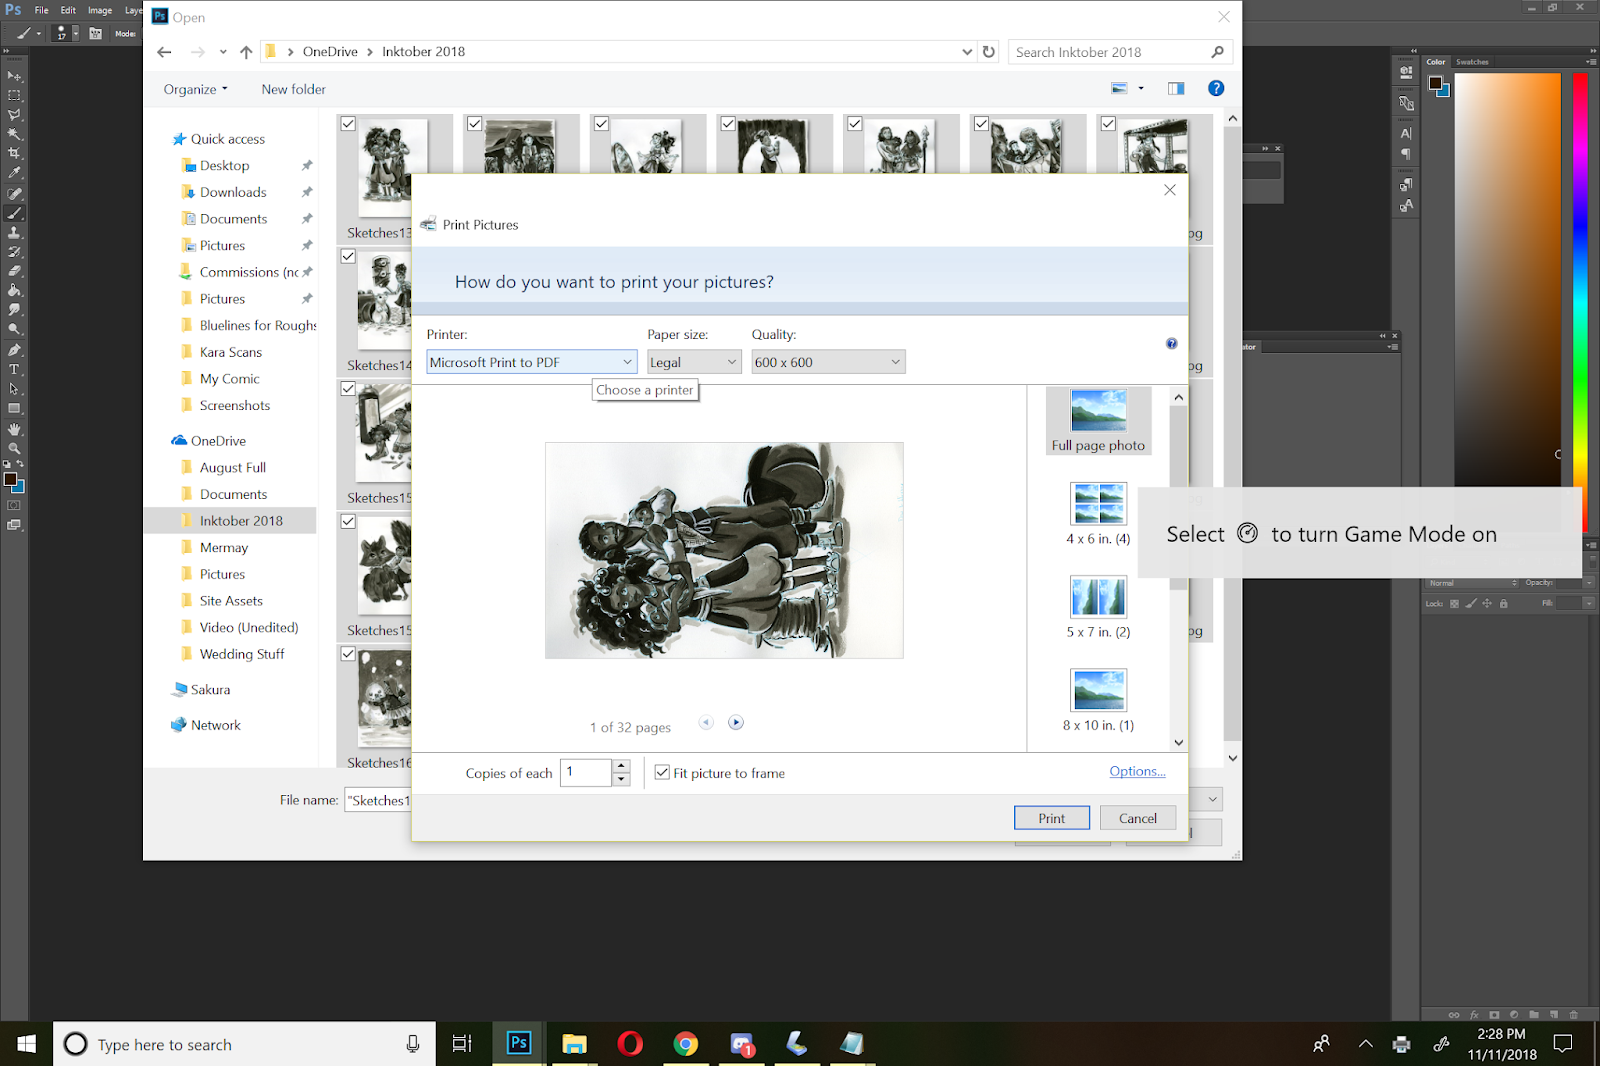Screen dimensions: 1600x1066
Task: Click the help icon in Print Pictures
Action: click(x=1171, y=344)
